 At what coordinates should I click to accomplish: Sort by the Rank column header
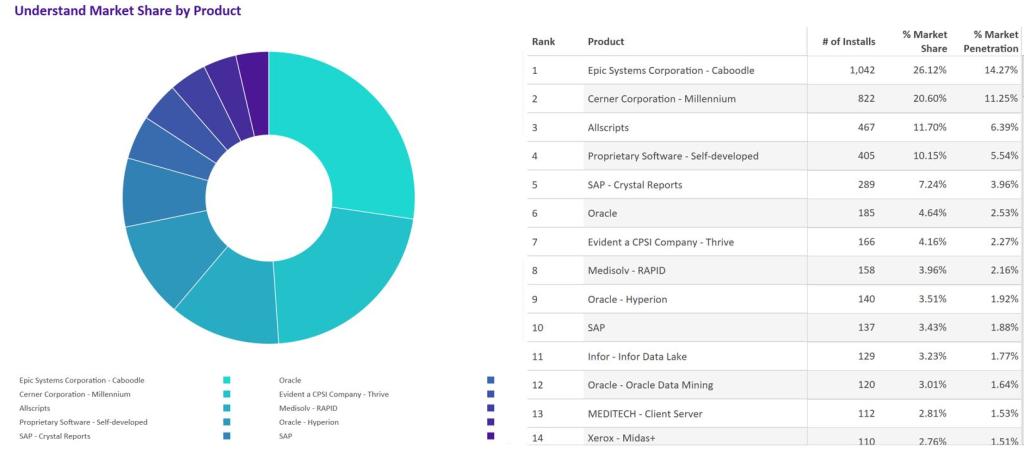pyautogui.click(x=543, y=41)
